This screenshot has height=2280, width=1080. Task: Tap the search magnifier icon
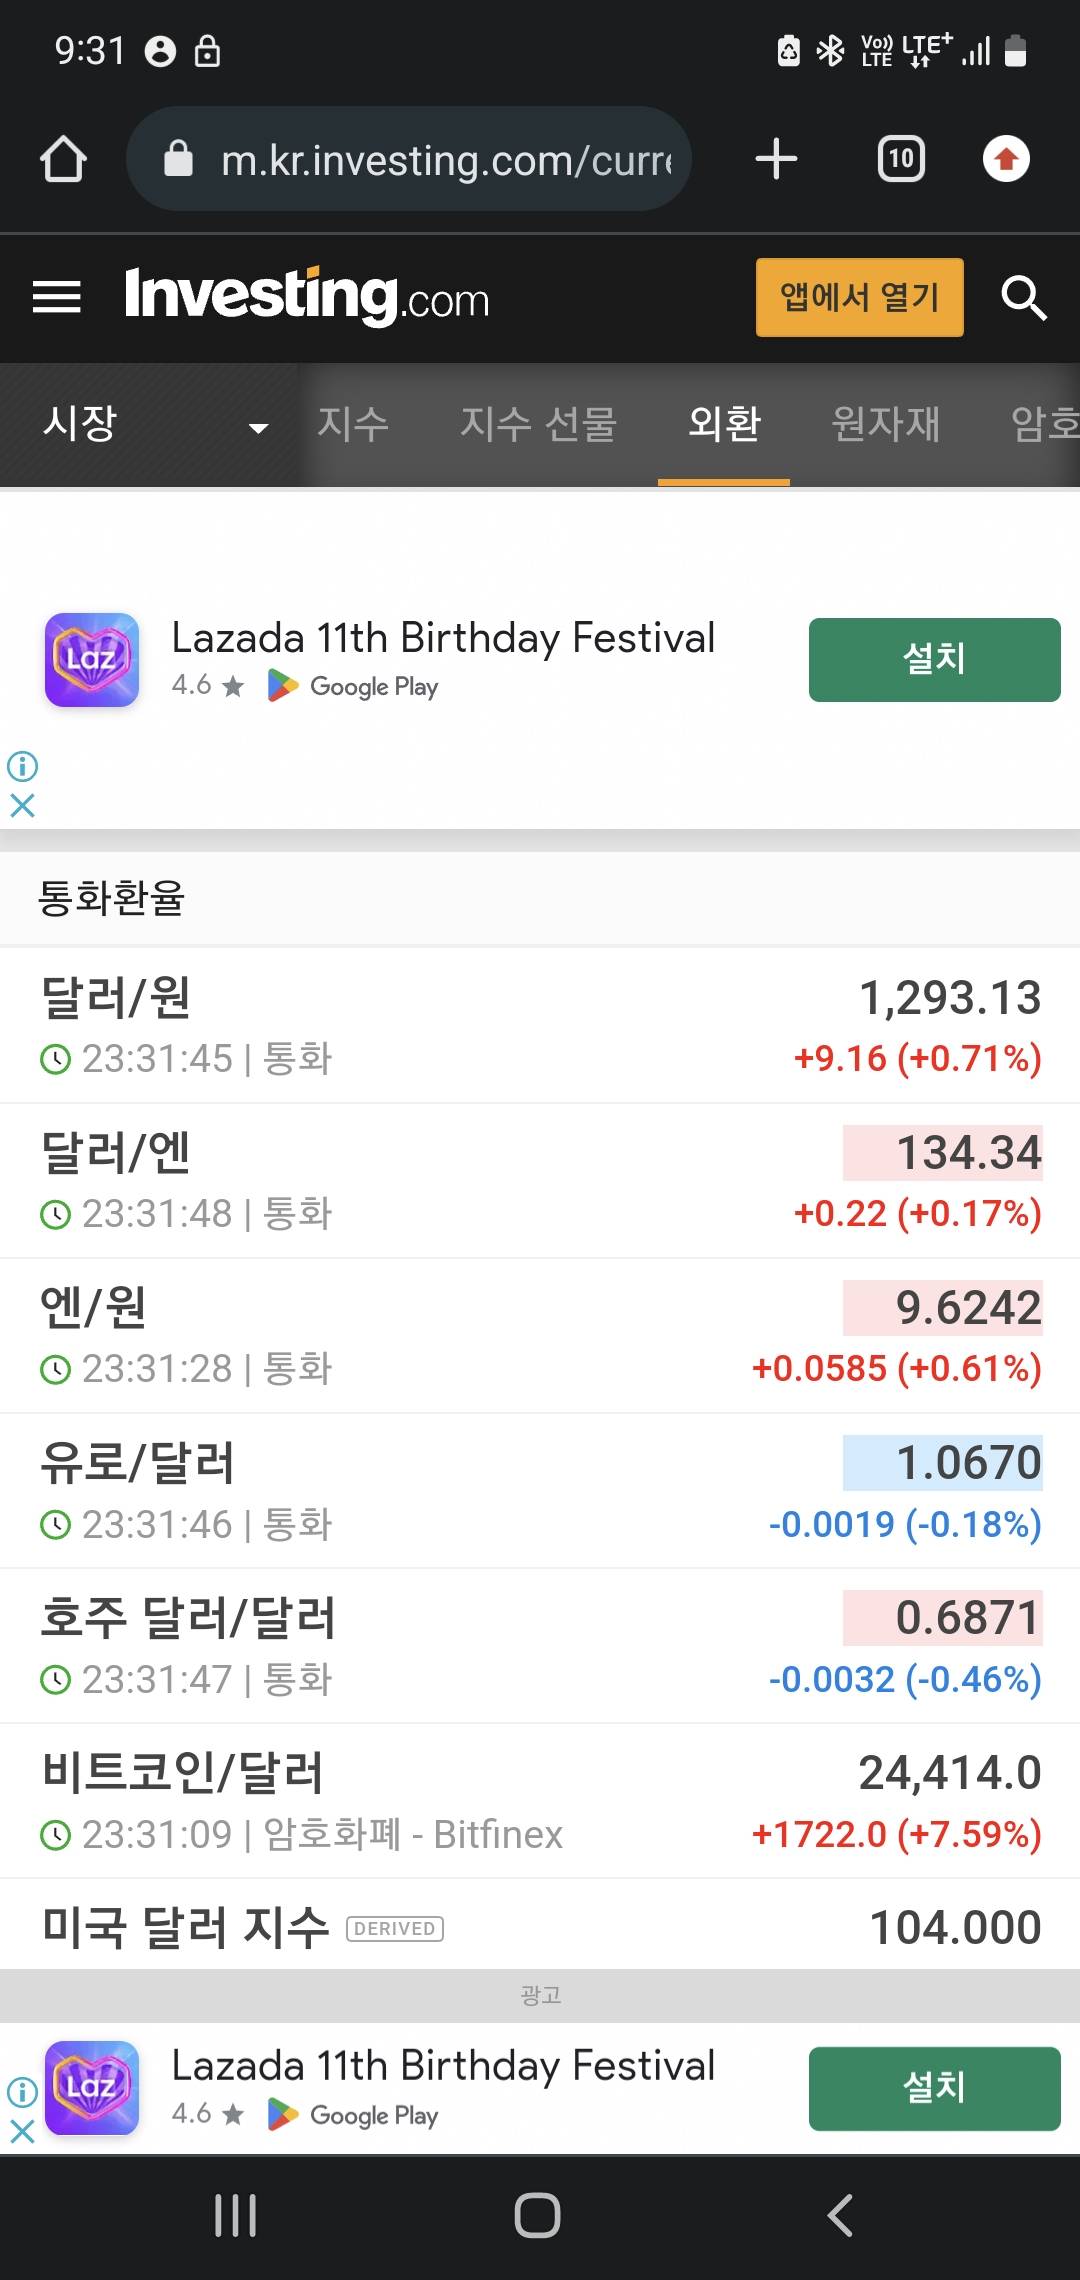tap(1023, 297)
